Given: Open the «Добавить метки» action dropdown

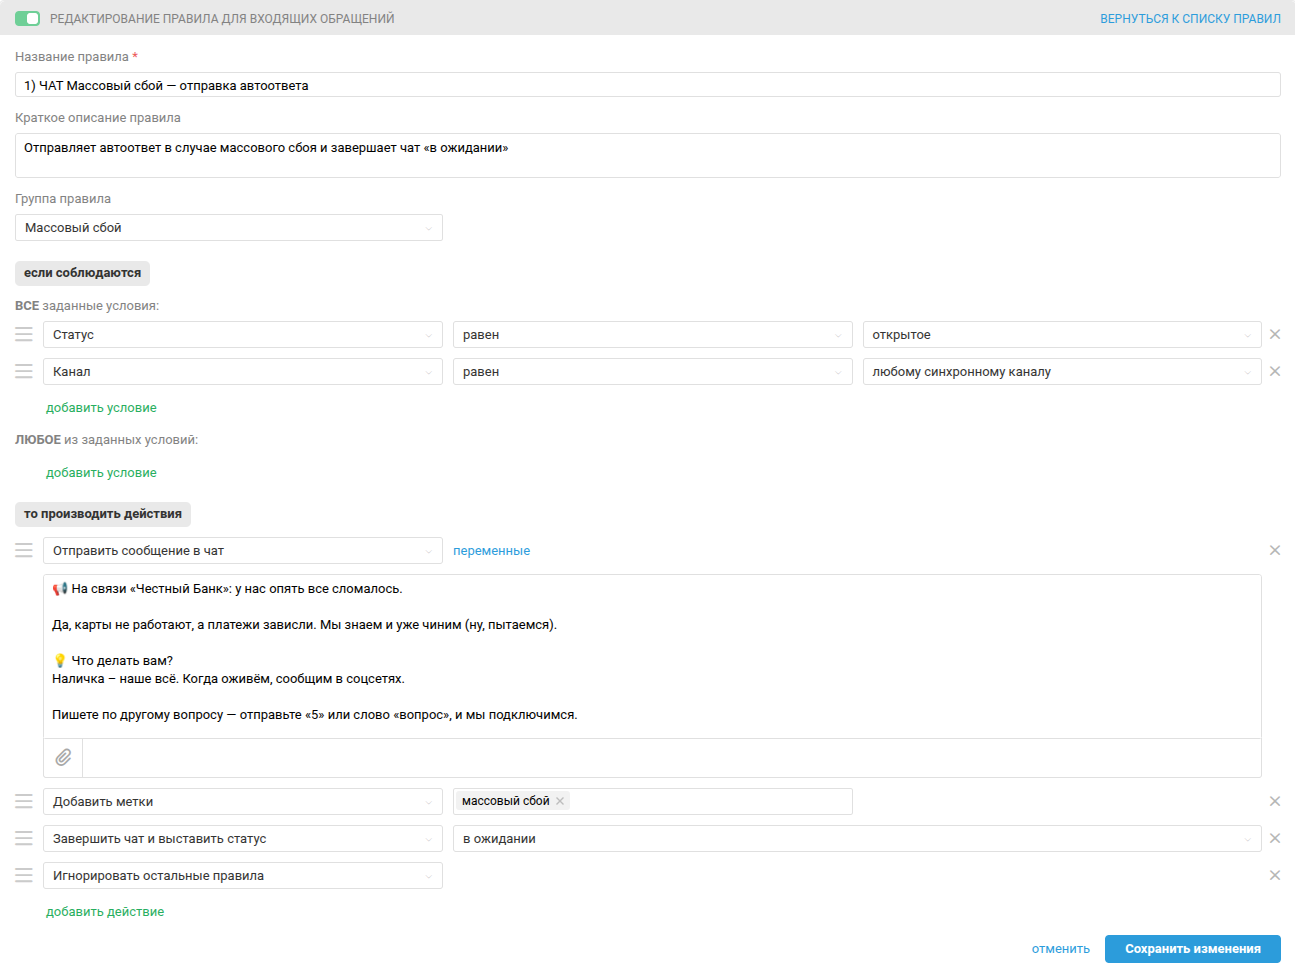Looking at the screenshot, I should click(243, 802).
